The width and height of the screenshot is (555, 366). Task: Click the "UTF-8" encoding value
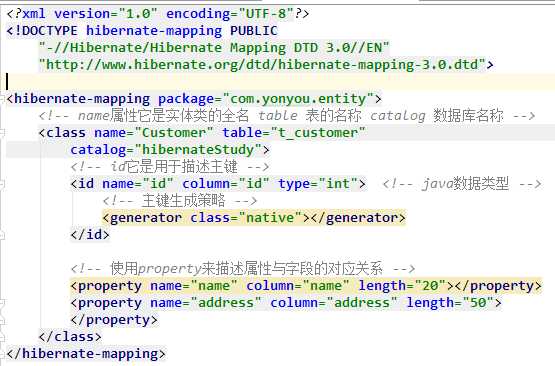point(266,13)
